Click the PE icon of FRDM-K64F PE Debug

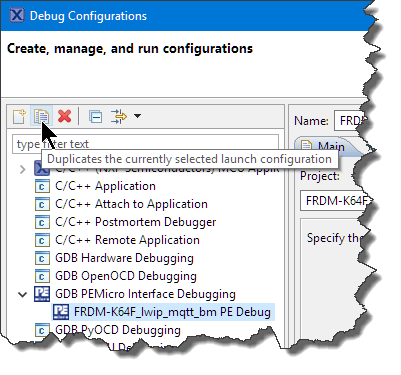[61, 312]
